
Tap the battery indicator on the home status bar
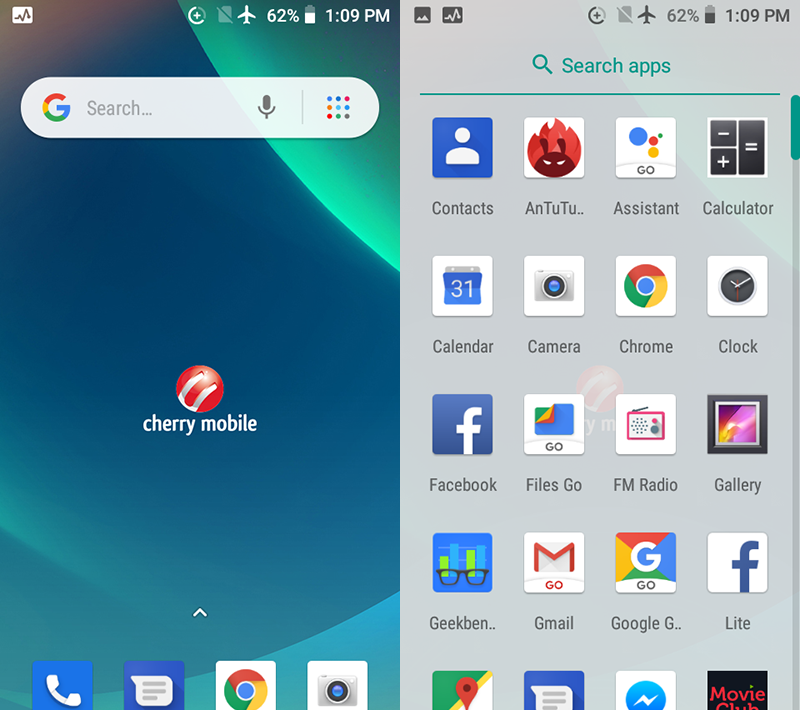(310, 15)
